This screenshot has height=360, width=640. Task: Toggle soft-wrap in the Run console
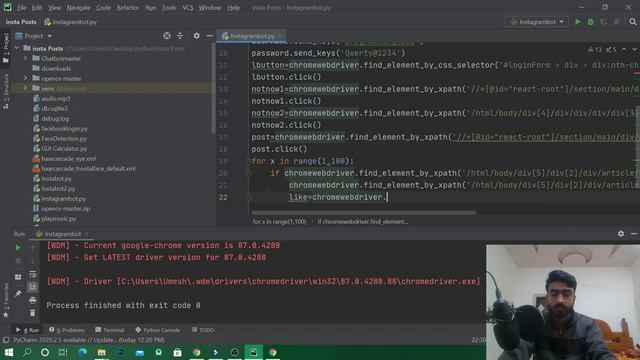(x=33, y=274)
